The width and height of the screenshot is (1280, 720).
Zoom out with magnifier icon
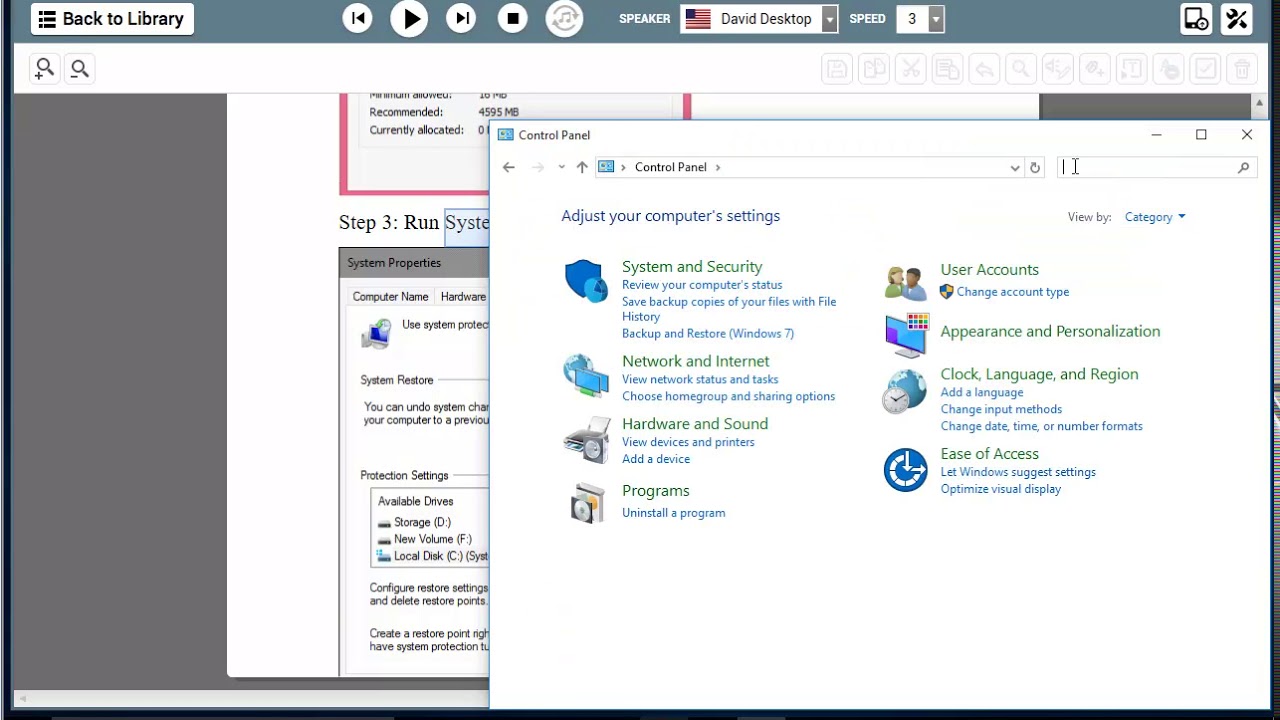[80, 68]
